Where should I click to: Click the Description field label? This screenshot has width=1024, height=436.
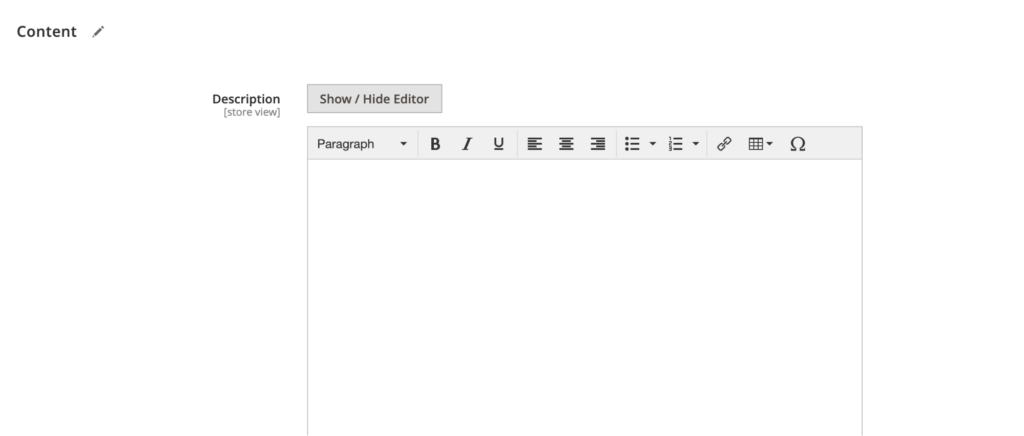point(246,99)
